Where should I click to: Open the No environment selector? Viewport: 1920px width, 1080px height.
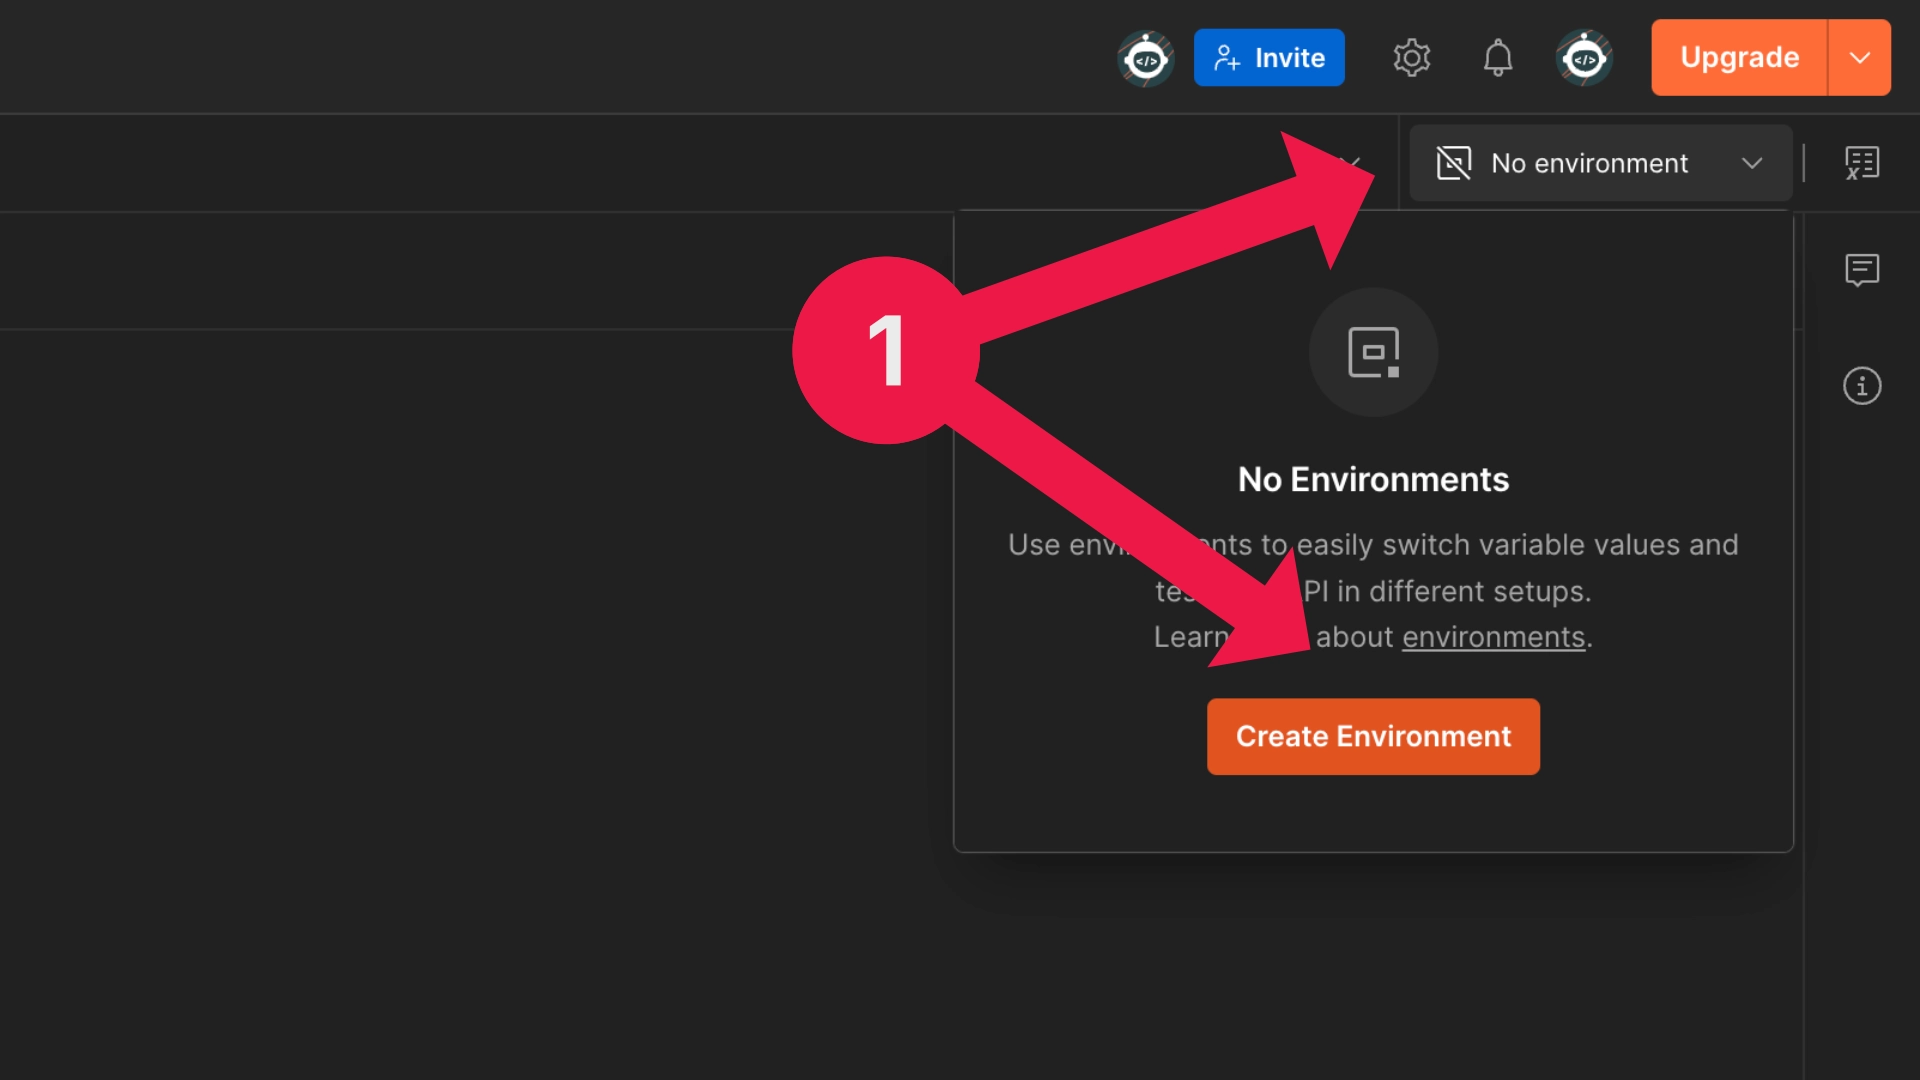click(1589, 163)
